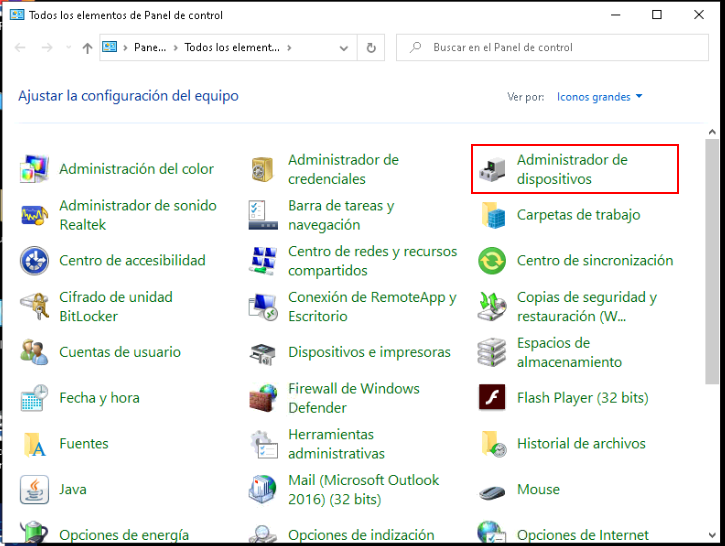725x546 pixels.
Task: Open the Administrador de dispositivos icon
Action: pos(492,169)
